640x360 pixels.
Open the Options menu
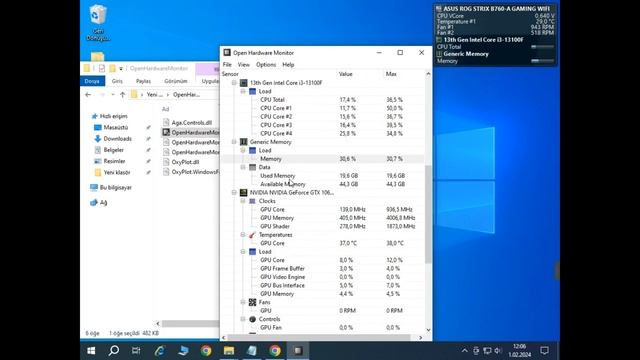[x=266, y=64]
